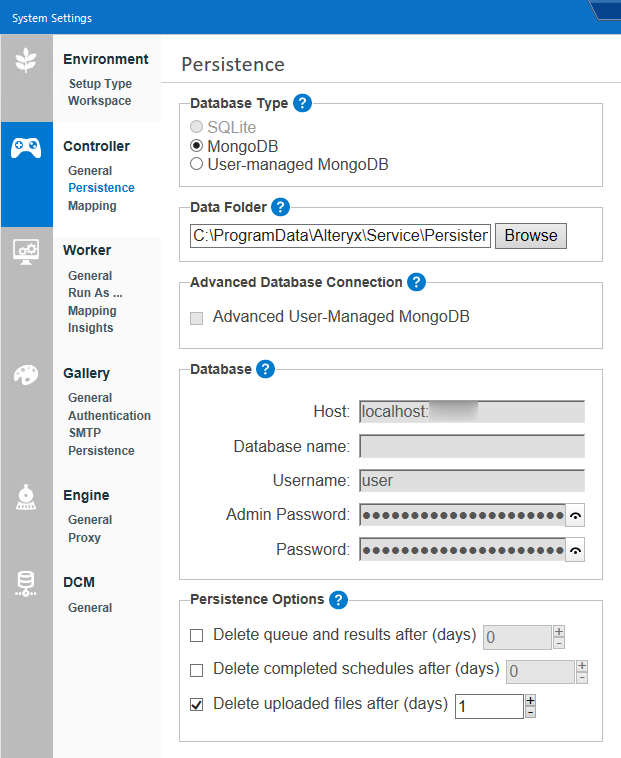Click the Engine heading

click(86, 495)
